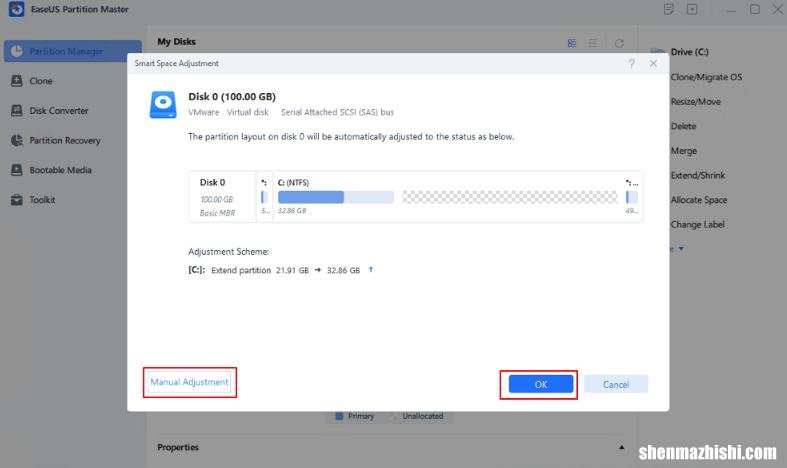Click the Bootable Media sidebar icon

pos(17,170)
